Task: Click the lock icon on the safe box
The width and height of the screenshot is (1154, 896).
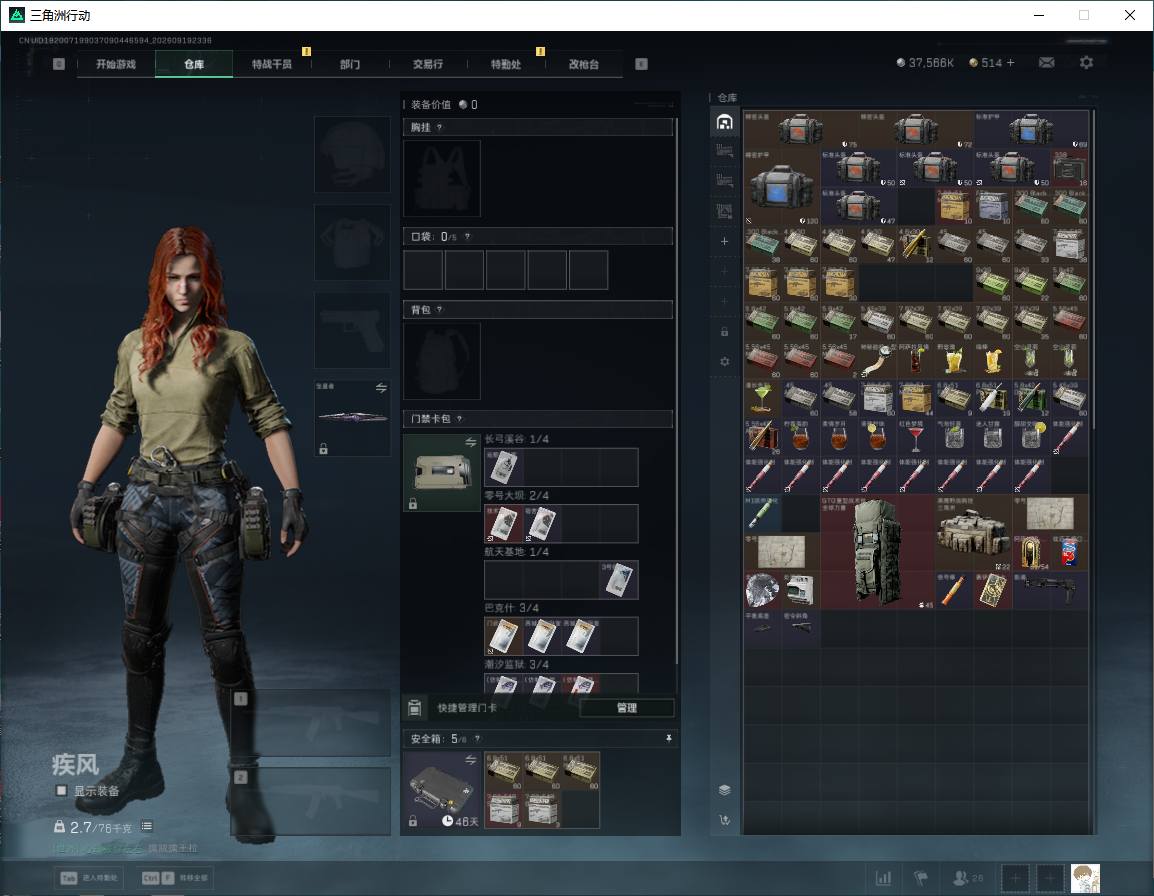Action: pos(413,821)
